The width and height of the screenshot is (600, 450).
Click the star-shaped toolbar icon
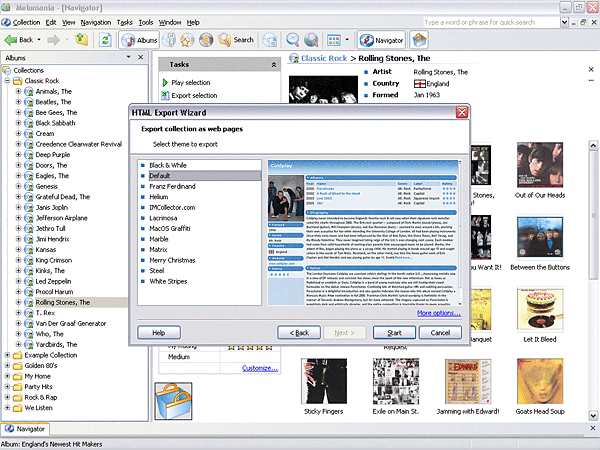pos(187,40)
